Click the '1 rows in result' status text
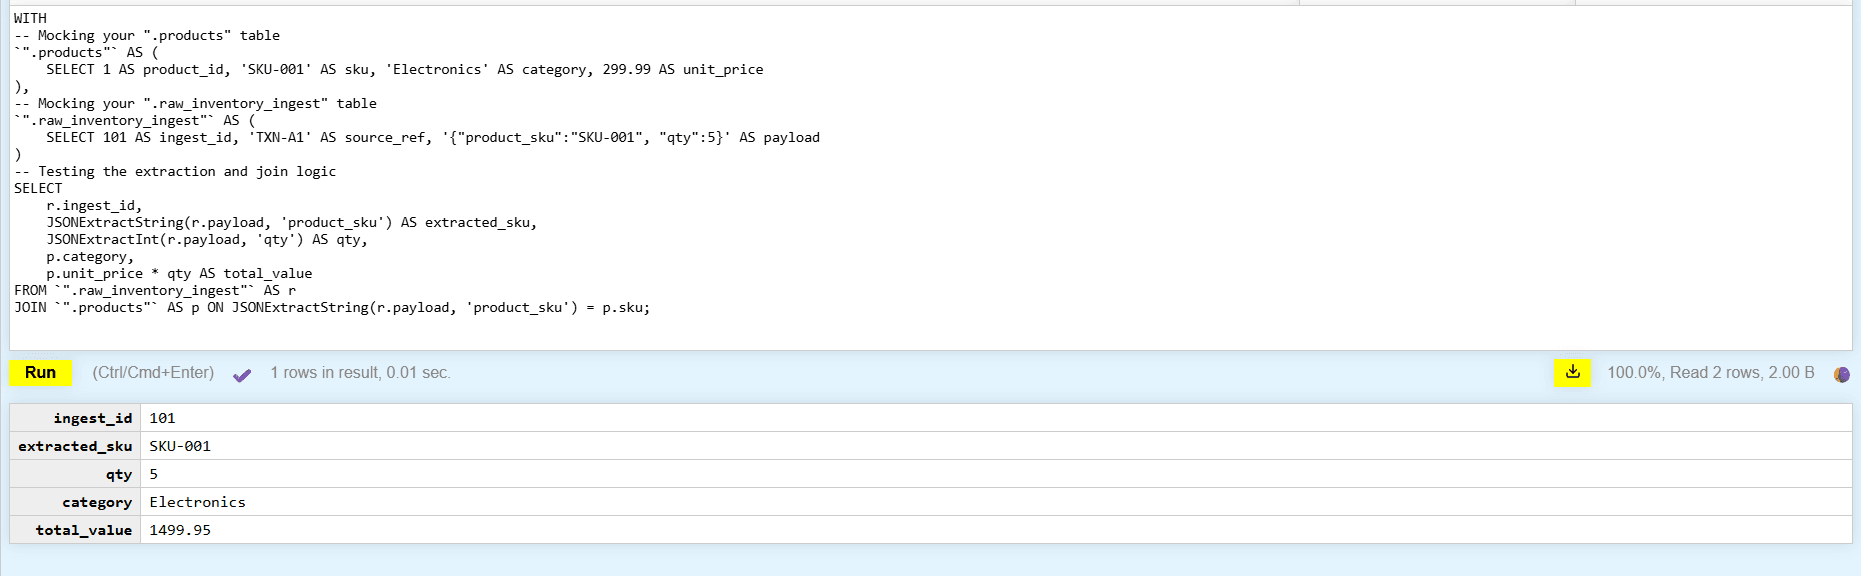The height and width of the screenshot is (576, 1863). (360, 373)
